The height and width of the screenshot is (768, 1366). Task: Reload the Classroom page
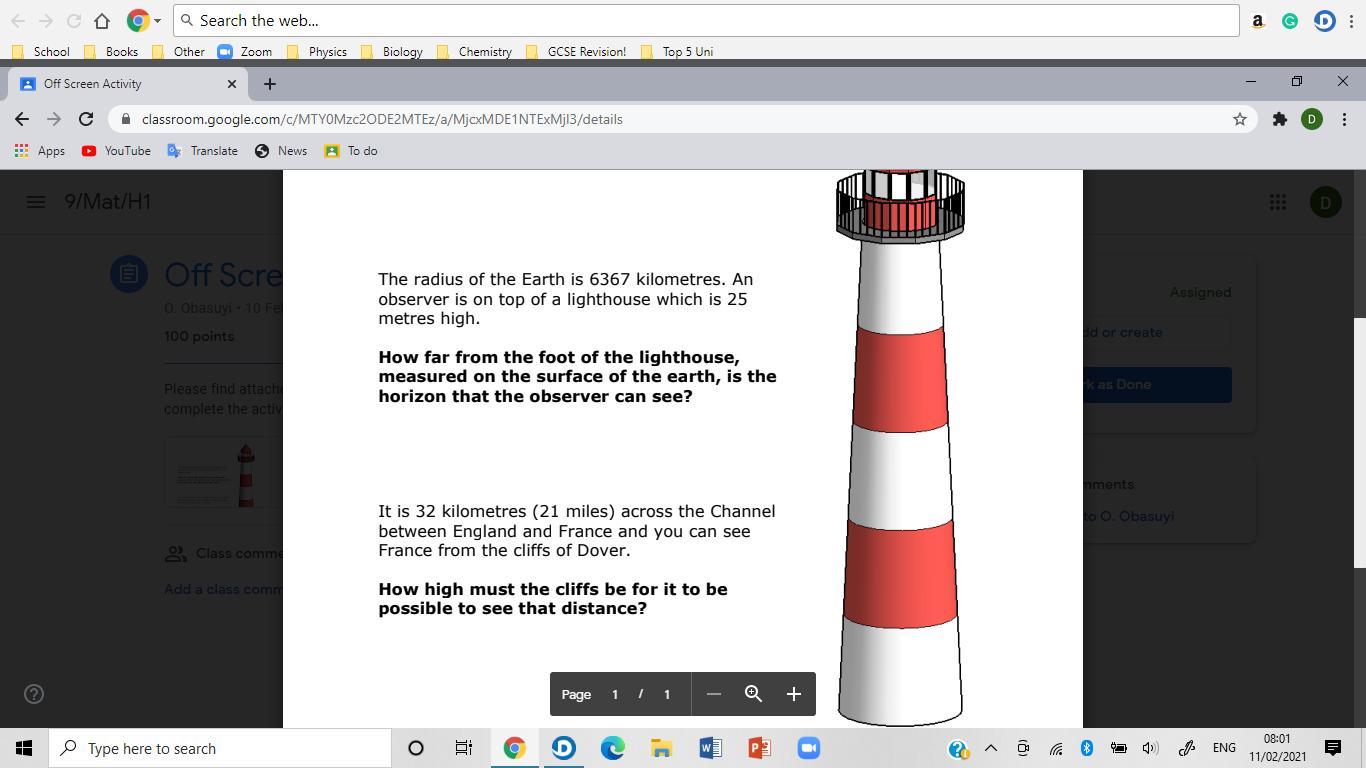86,119
